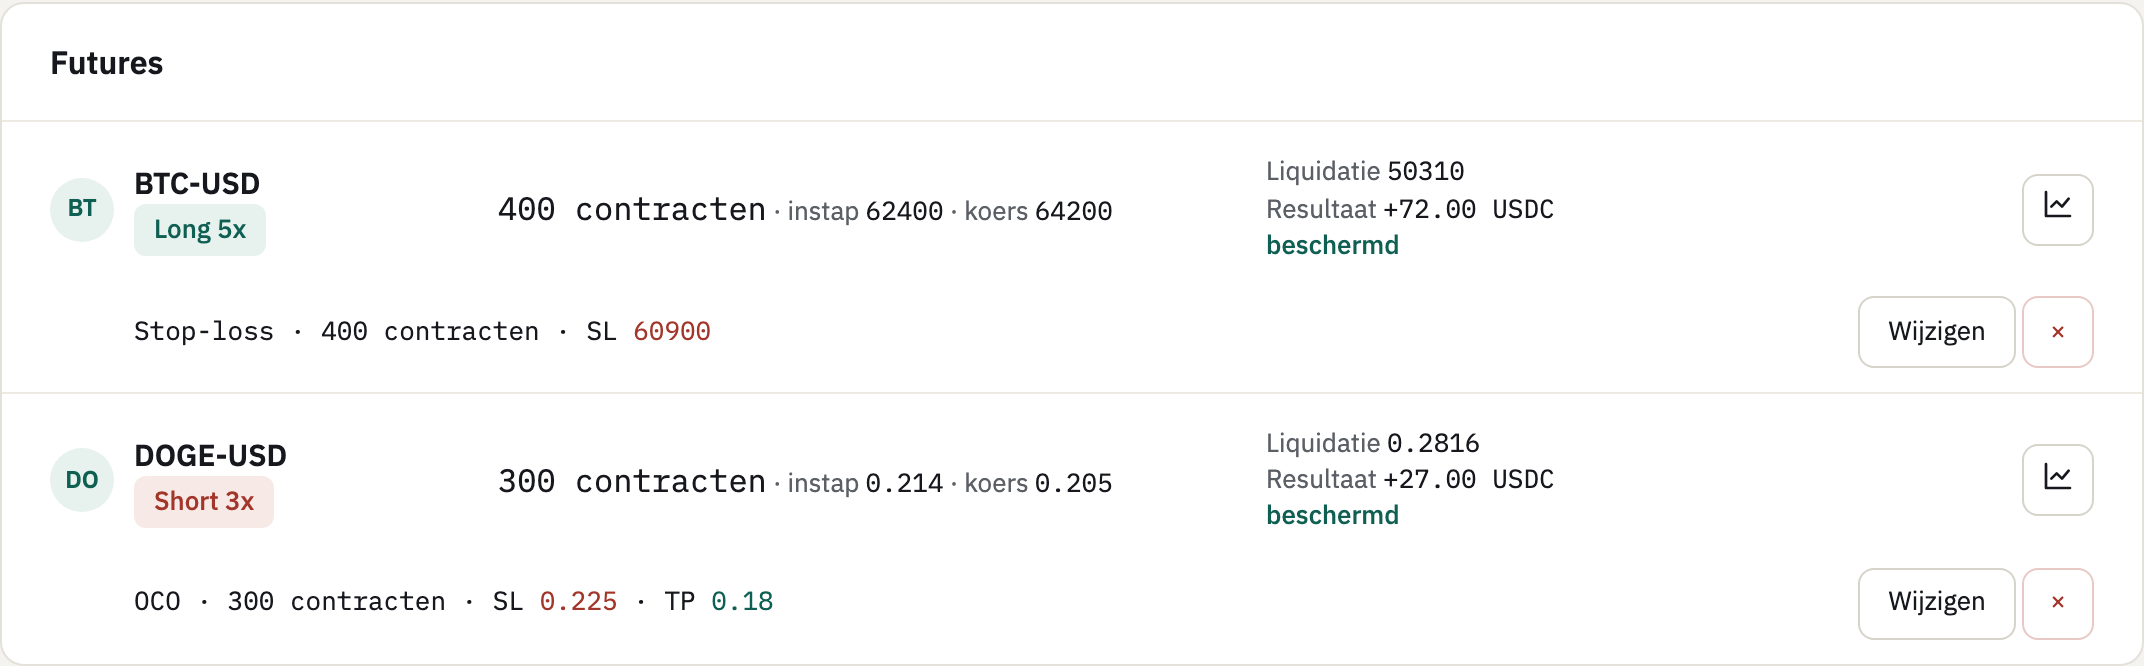Cancel the DOGE-USD OCO order with ×
This screenshot has width=2144, height=666.
pos(2057,603)
